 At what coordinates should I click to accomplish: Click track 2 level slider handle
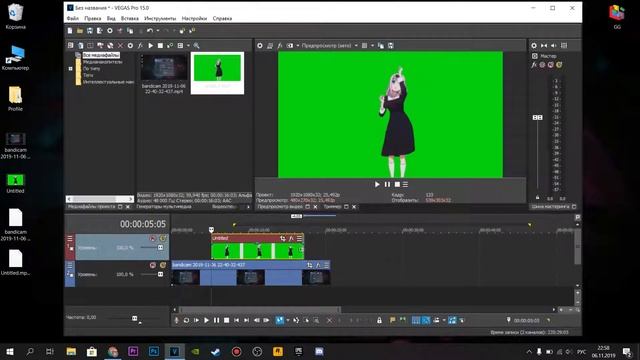160,274
